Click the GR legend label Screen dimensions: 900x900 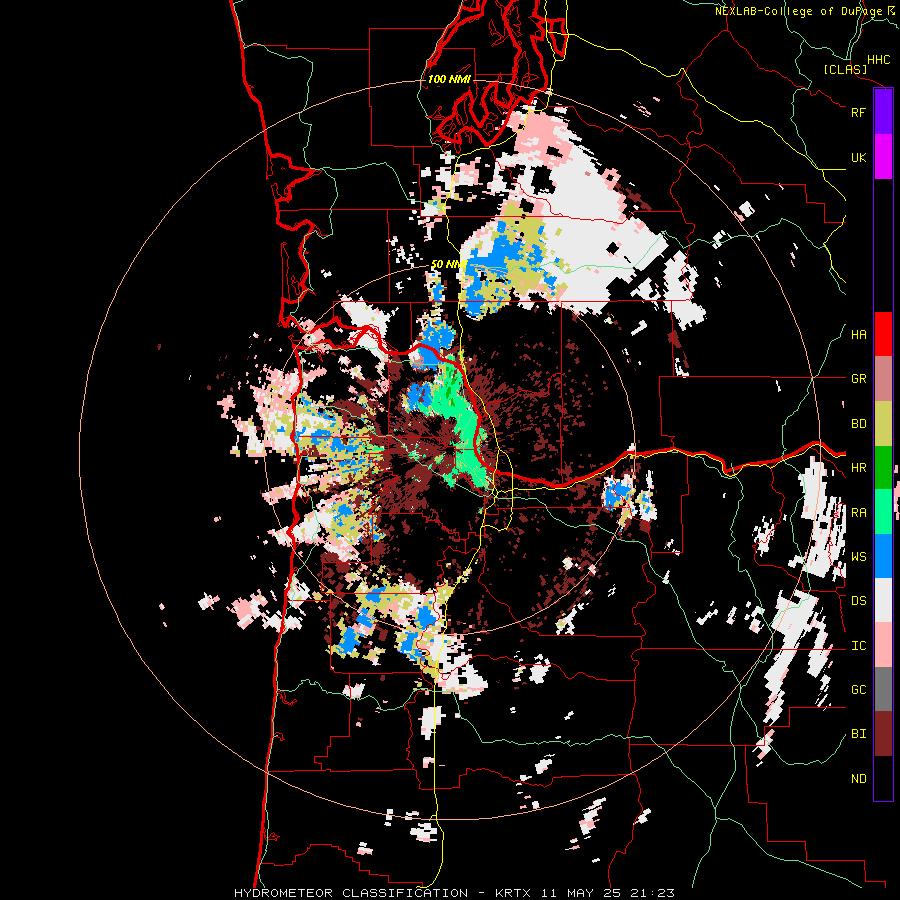[858, 379]
